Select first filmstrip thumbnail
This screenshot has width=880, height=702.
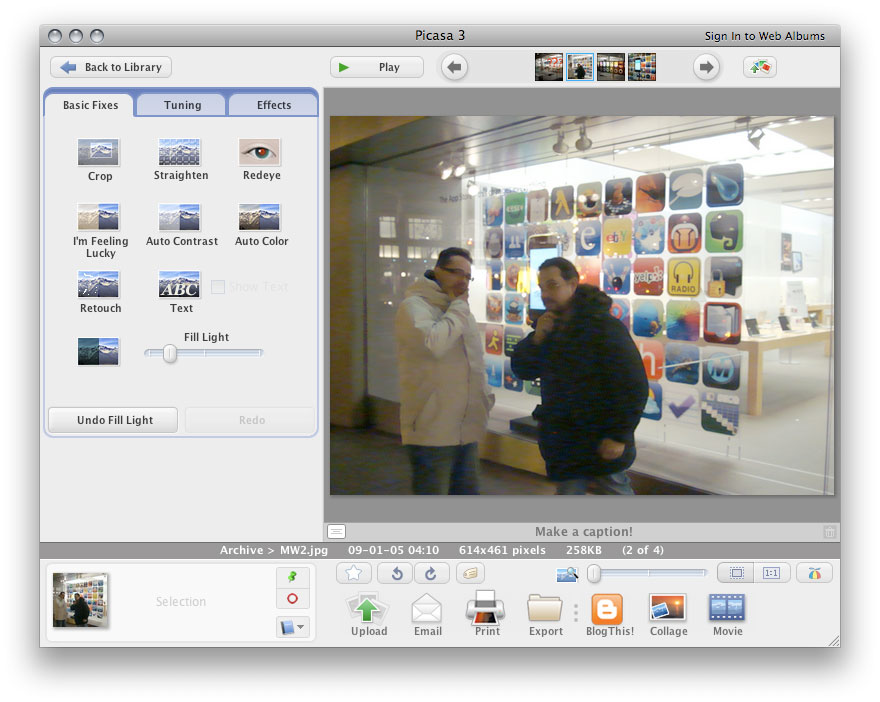(x=548, y=67)
